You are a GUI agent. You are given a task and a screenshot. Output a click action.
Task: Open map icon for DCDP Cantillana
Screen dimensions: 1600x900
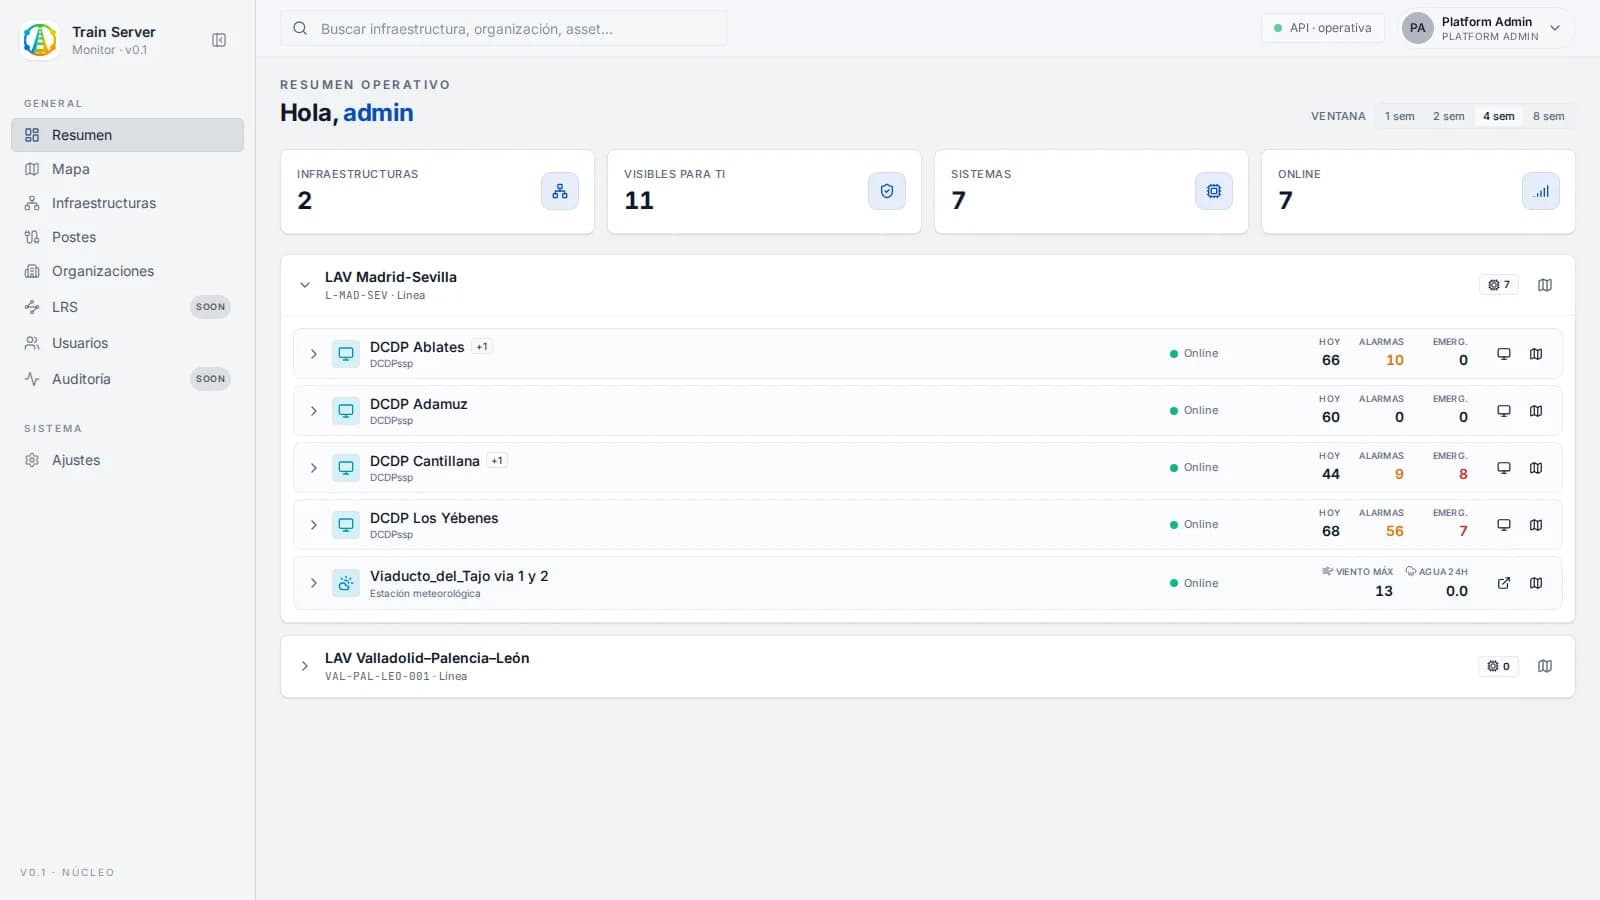click(x=1536, y=468)
